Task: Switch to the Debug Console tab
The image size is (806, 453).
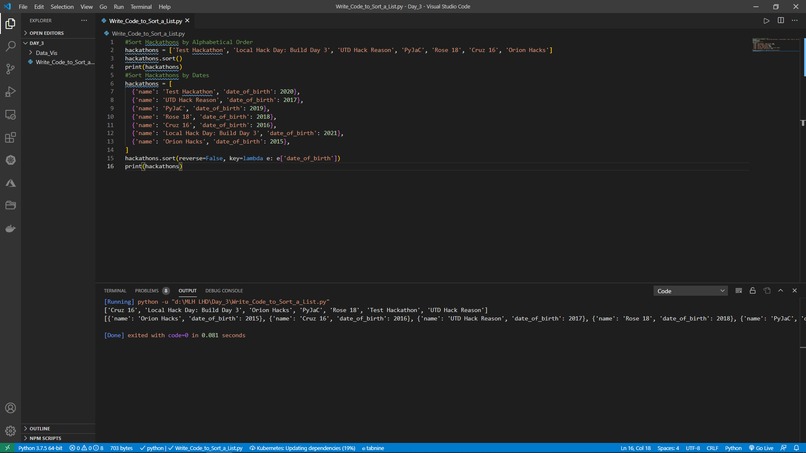Action: [224, 291]
